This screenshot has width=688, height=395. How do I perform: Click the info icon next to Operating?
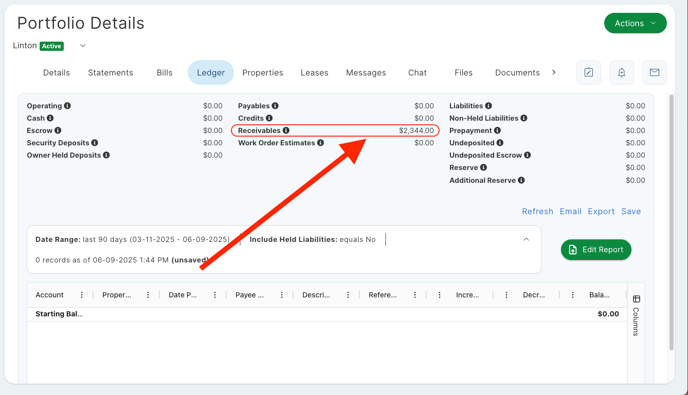point(67,106)
